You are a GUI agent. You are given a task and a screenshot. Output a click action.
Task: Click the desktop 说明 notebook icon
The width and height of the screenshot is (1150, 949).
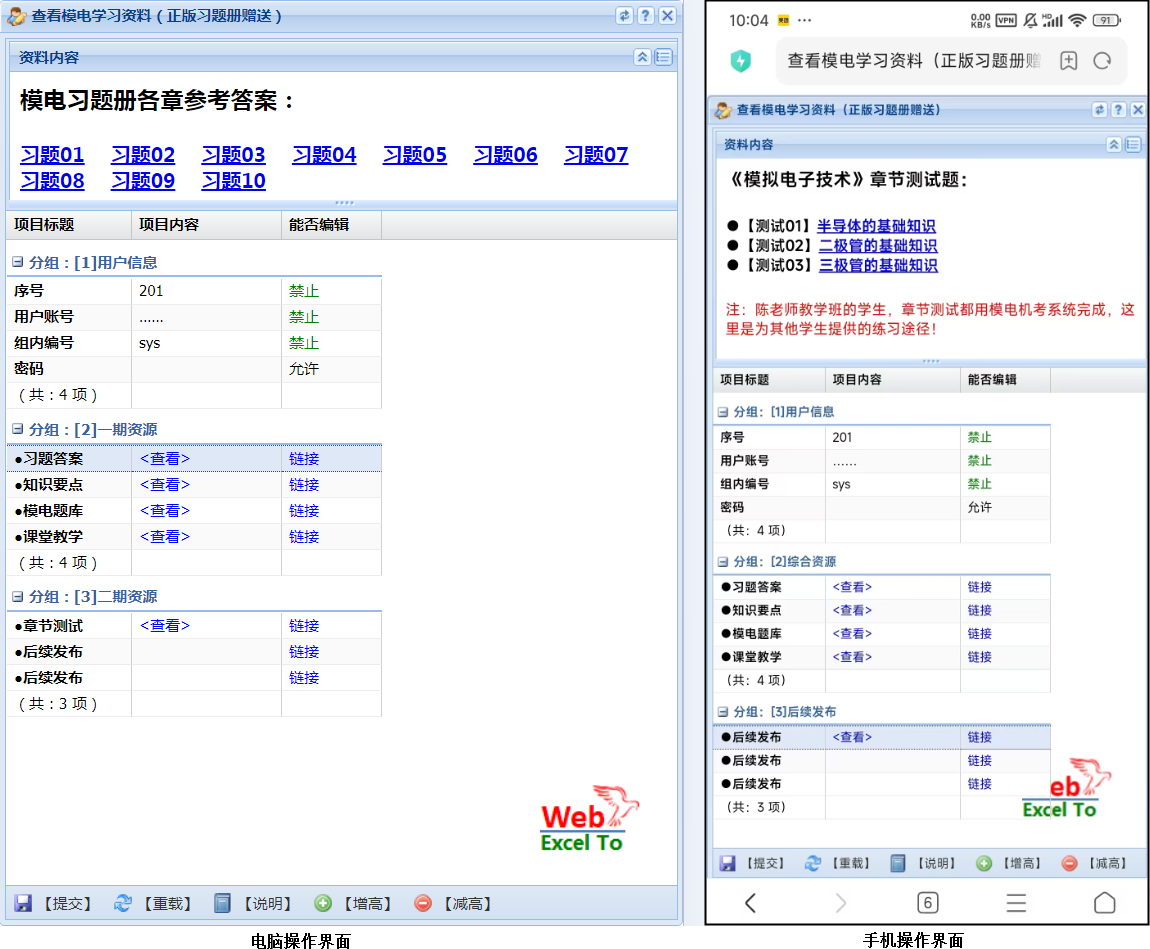click(223, 904)
